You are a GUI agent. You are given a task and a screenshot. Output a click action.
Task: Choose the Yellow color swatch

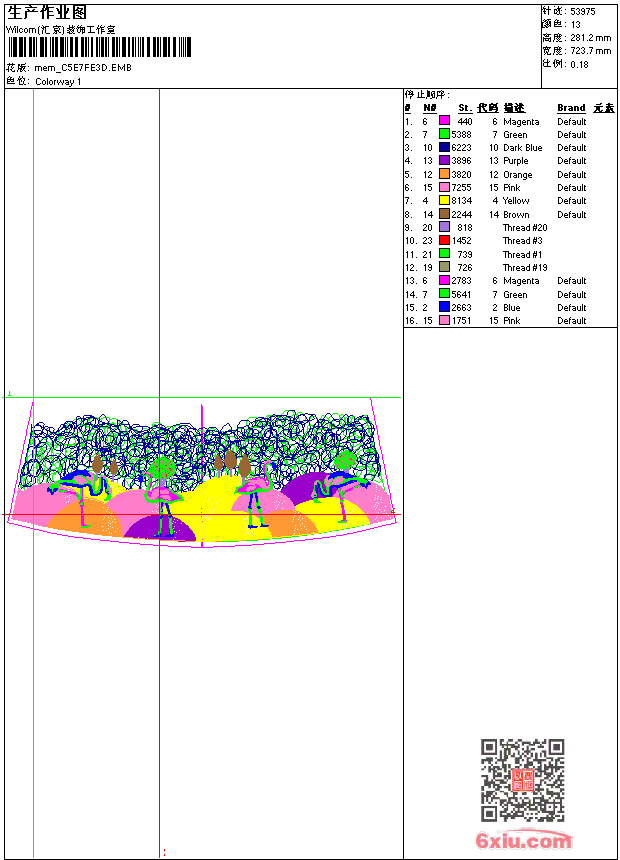444,201
